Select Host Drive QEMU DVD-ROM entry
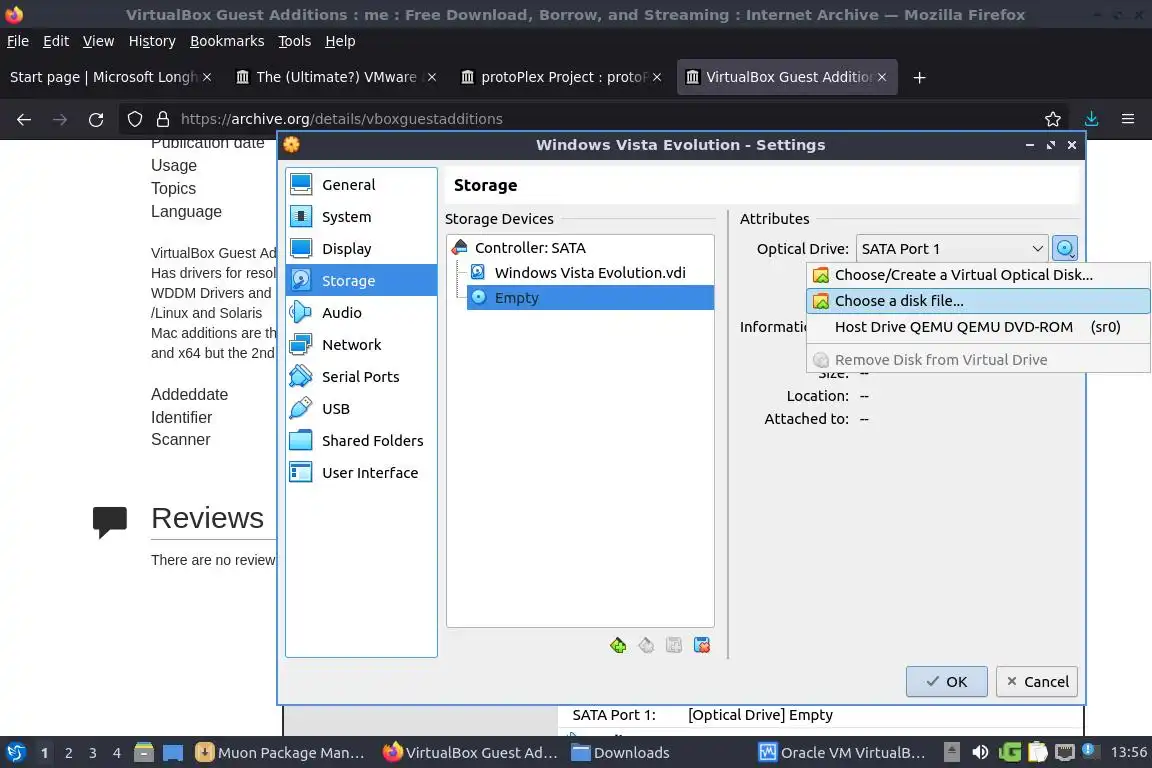The height and width of the screenshot is (768, 1152). pyautogui.click(x=978, y=327)
